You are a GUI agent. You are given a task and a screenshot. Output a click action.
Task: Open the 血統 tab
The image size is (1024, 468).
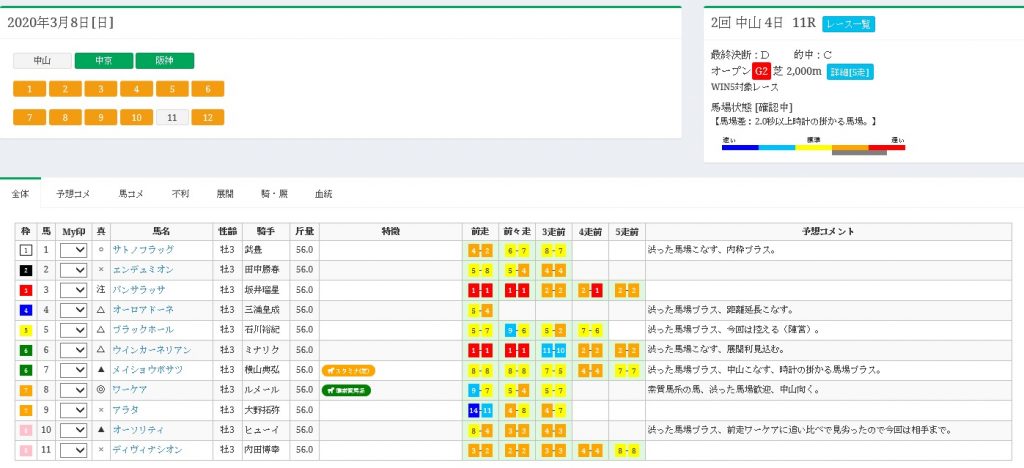[323, 193]
